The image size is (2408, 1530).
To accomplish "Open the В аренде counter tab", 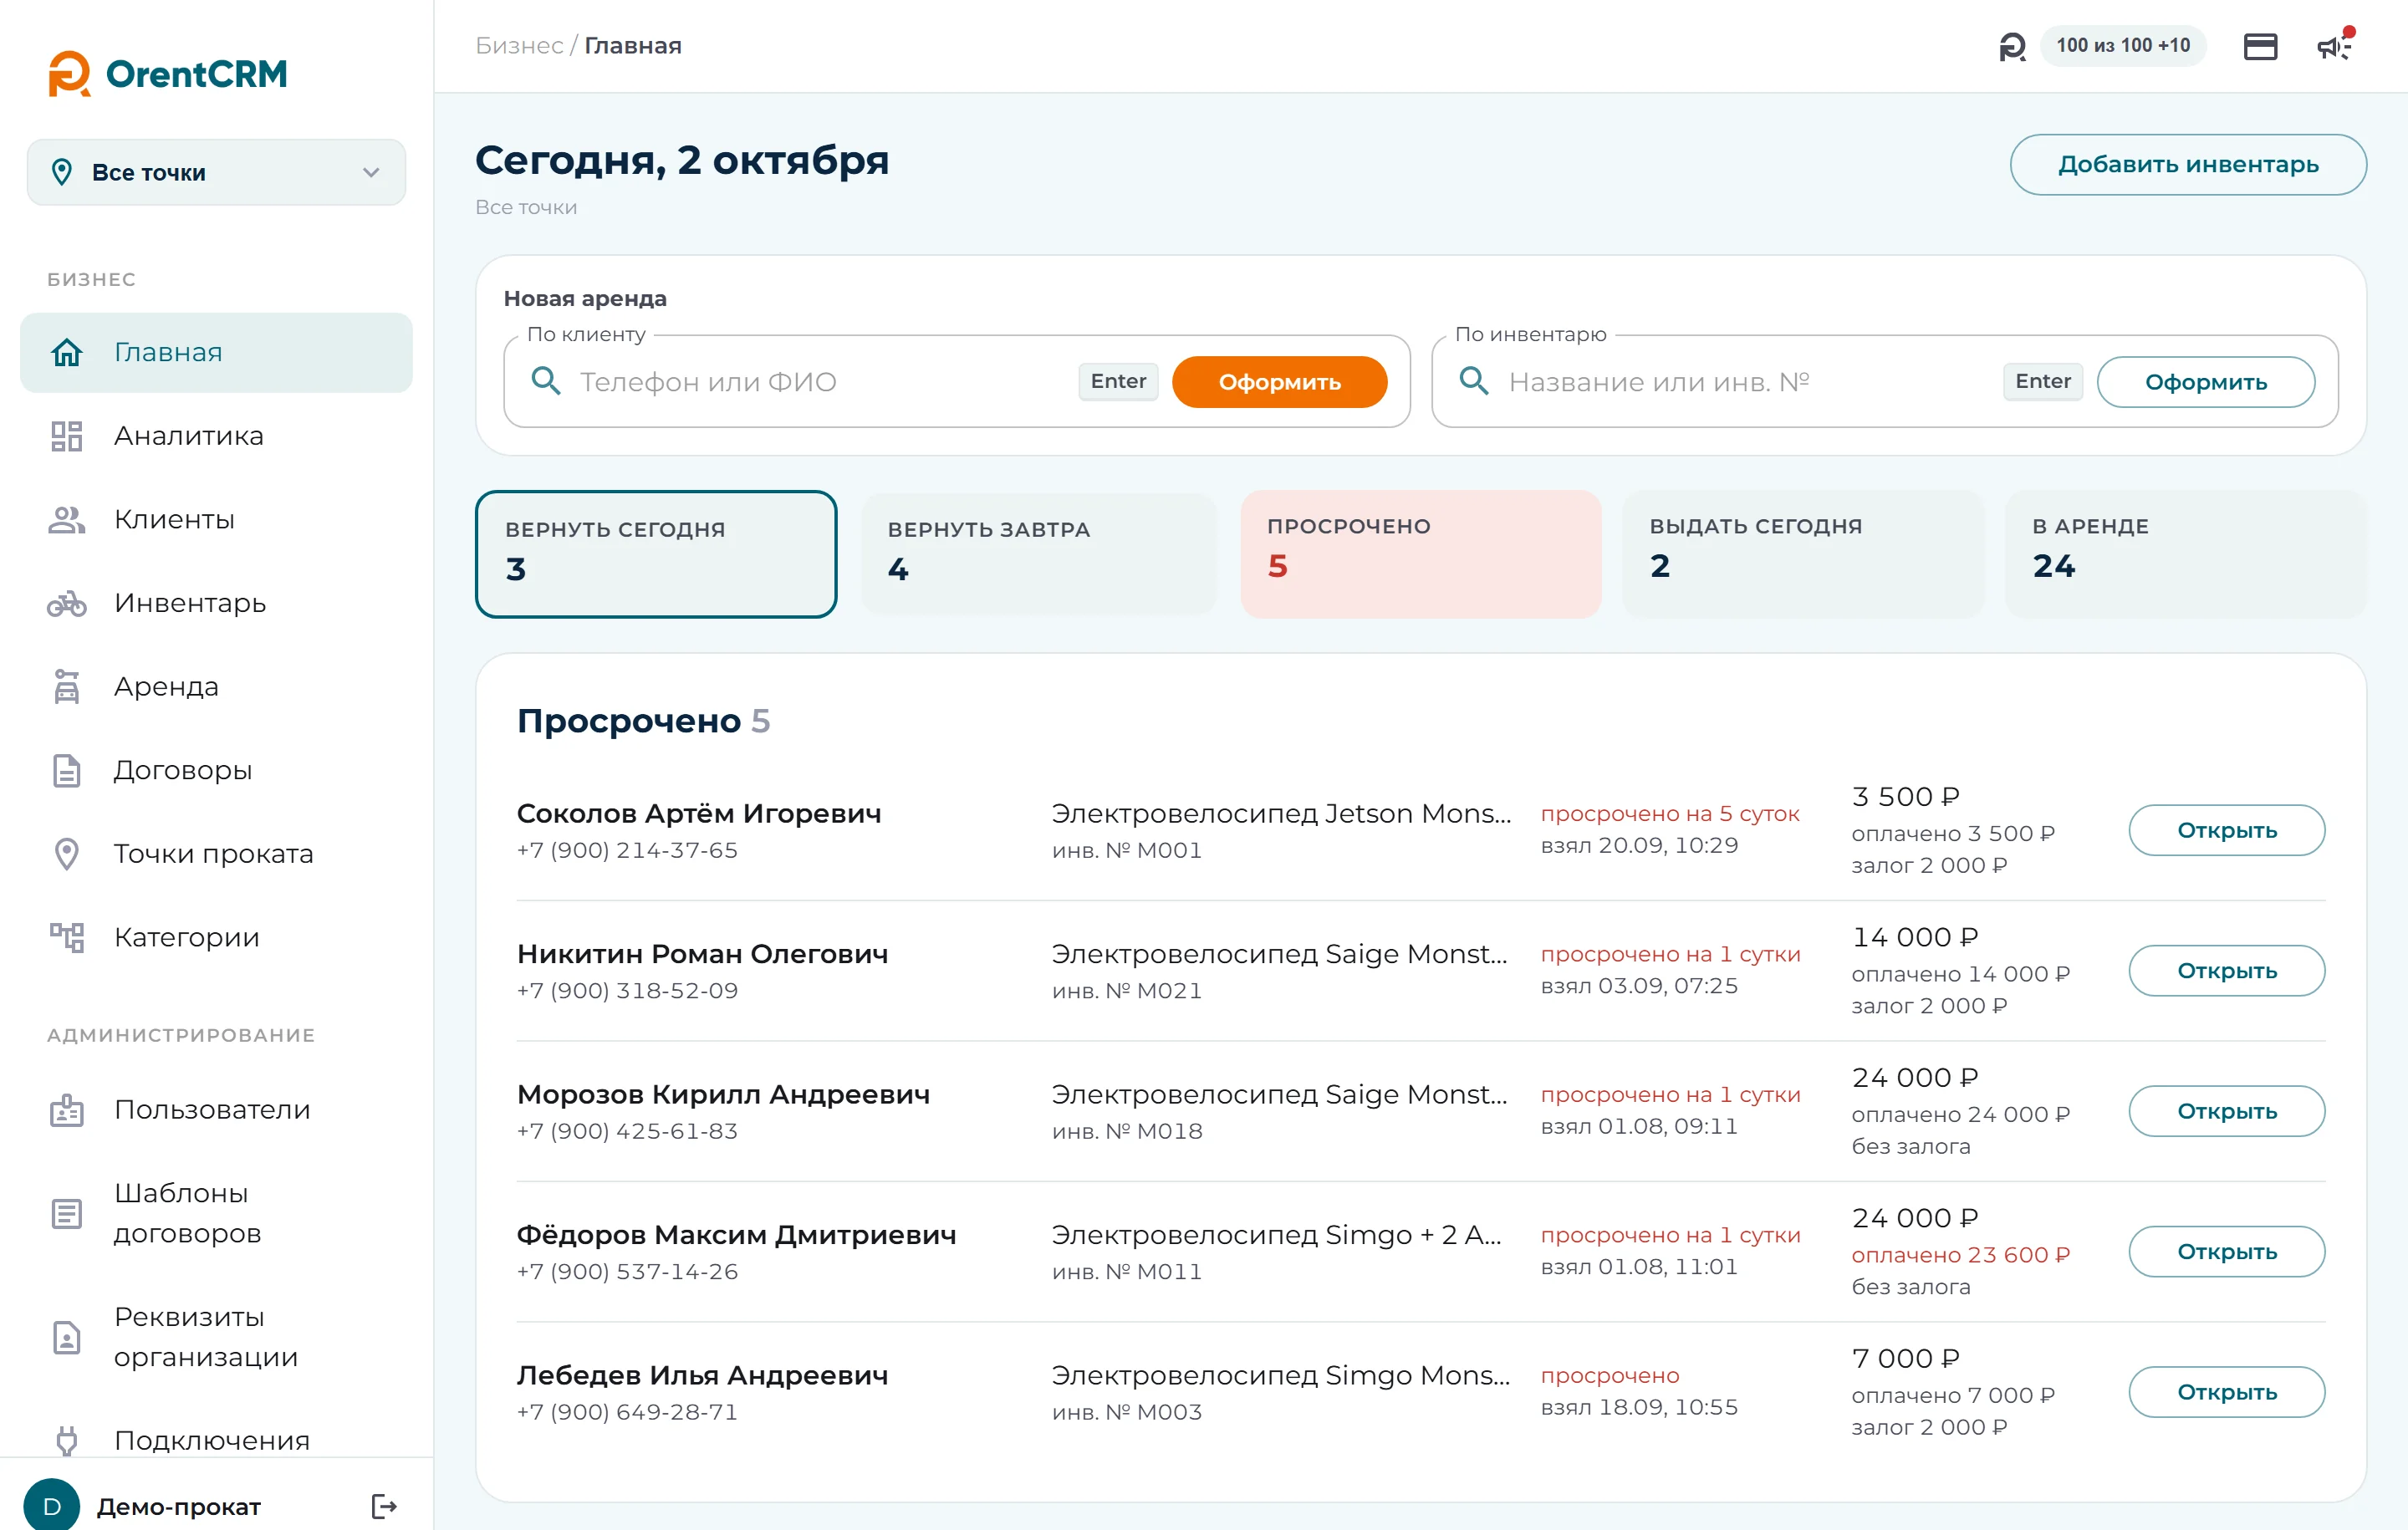I will (2185, 554).
